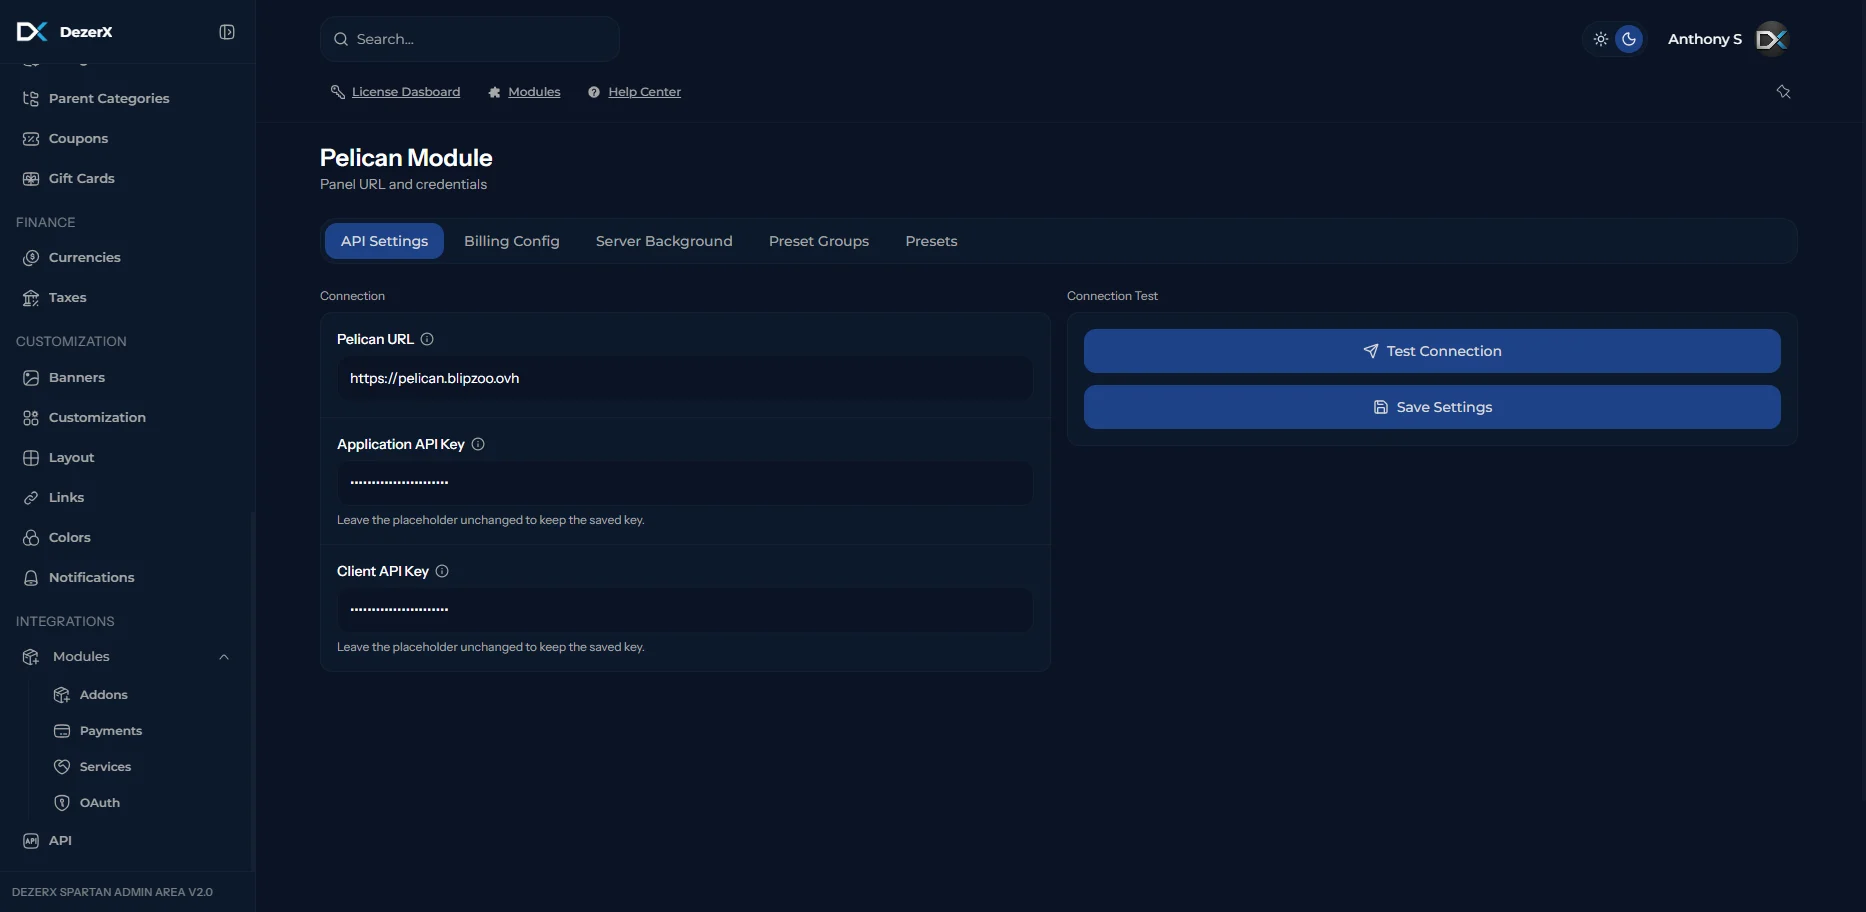Screen dimensions: 1866x912
Task: Collapse the Modules submenu chevron
Action: coord(224,656)
